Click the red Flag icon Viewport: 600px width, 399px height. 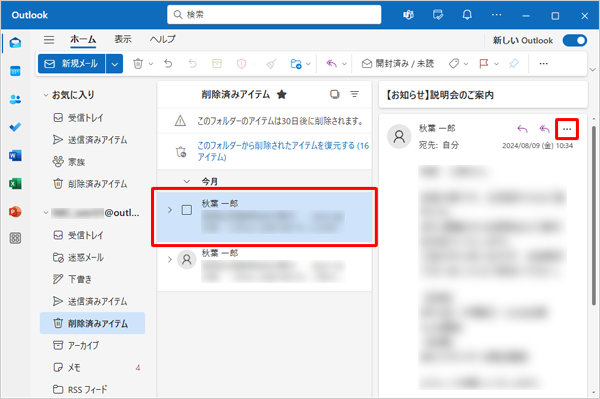click(484, 64)
